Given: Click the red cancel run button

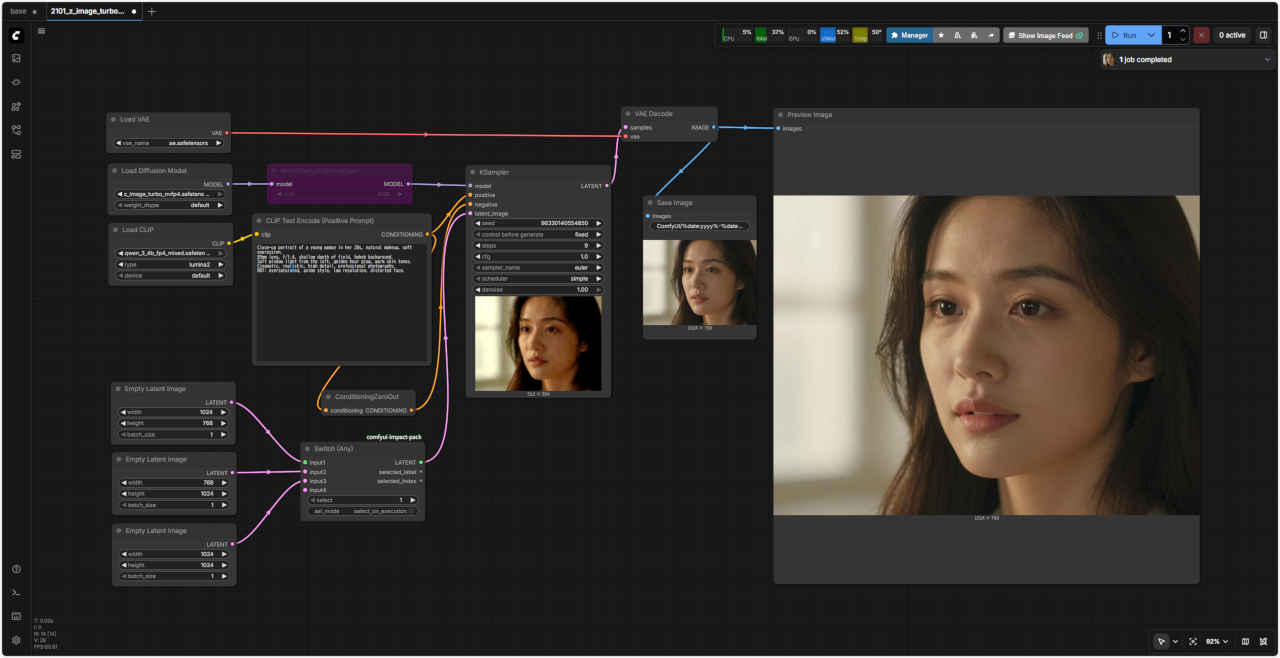Looking at the screenshot, I should click(x=1201, y=35).
